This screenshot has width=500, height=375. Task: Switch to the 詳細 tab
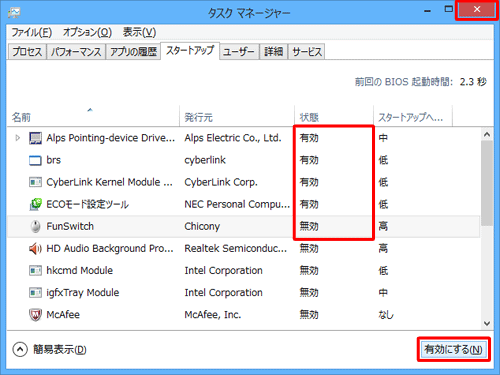pyautogui.click(x=273, y=52)
